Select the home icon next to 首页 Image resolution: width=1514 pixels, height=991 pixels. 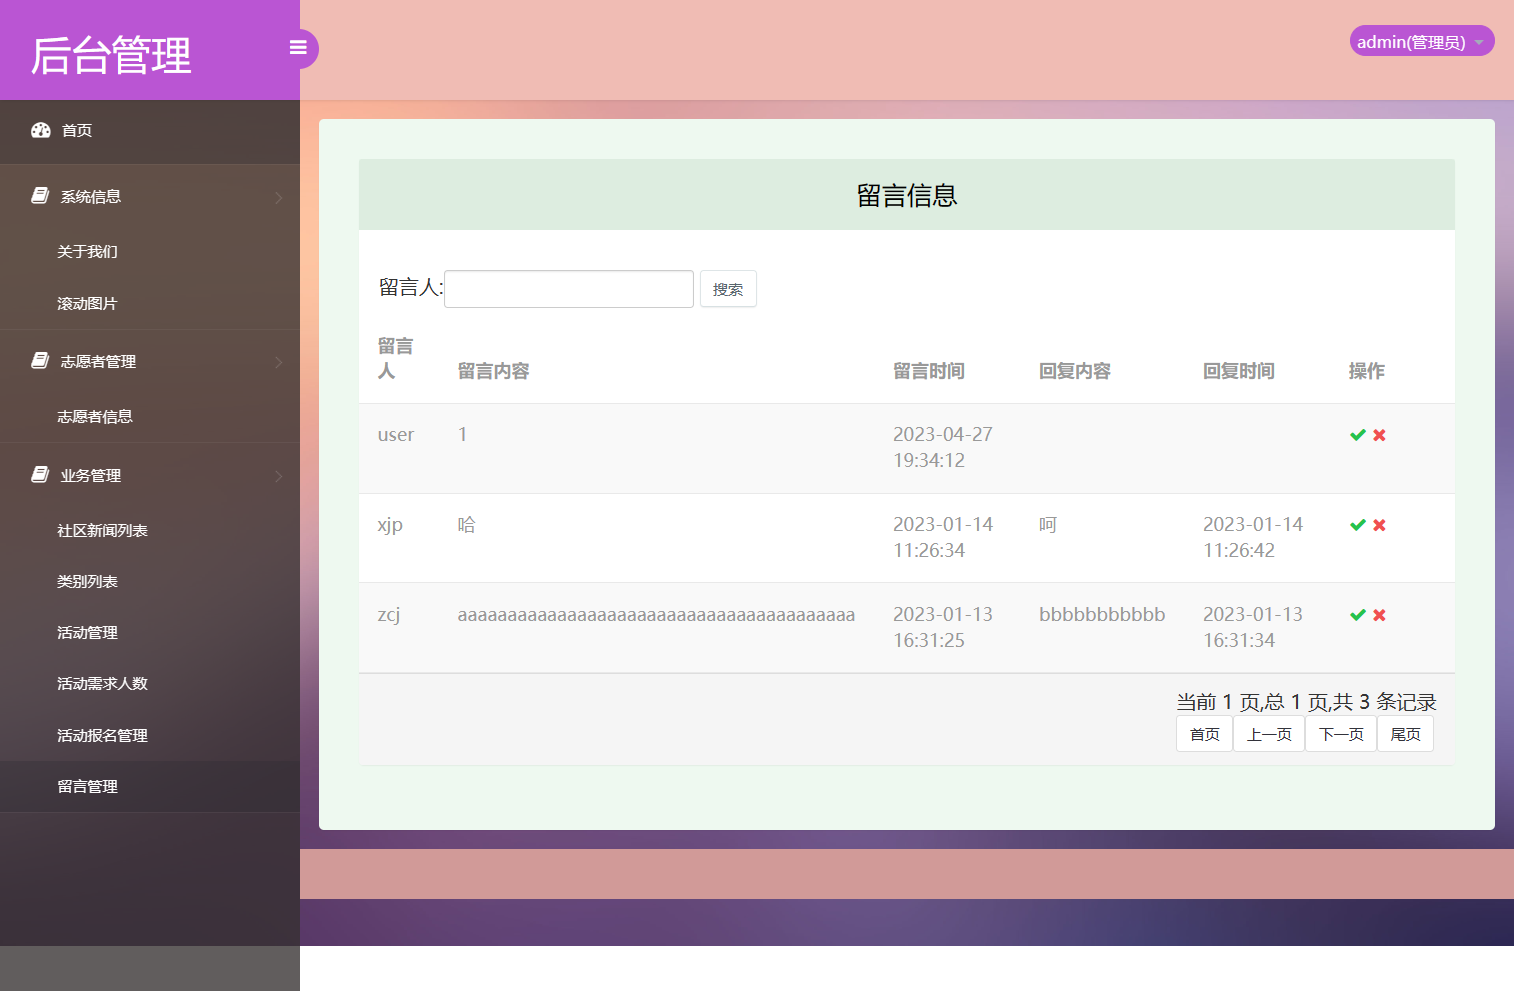40,130
